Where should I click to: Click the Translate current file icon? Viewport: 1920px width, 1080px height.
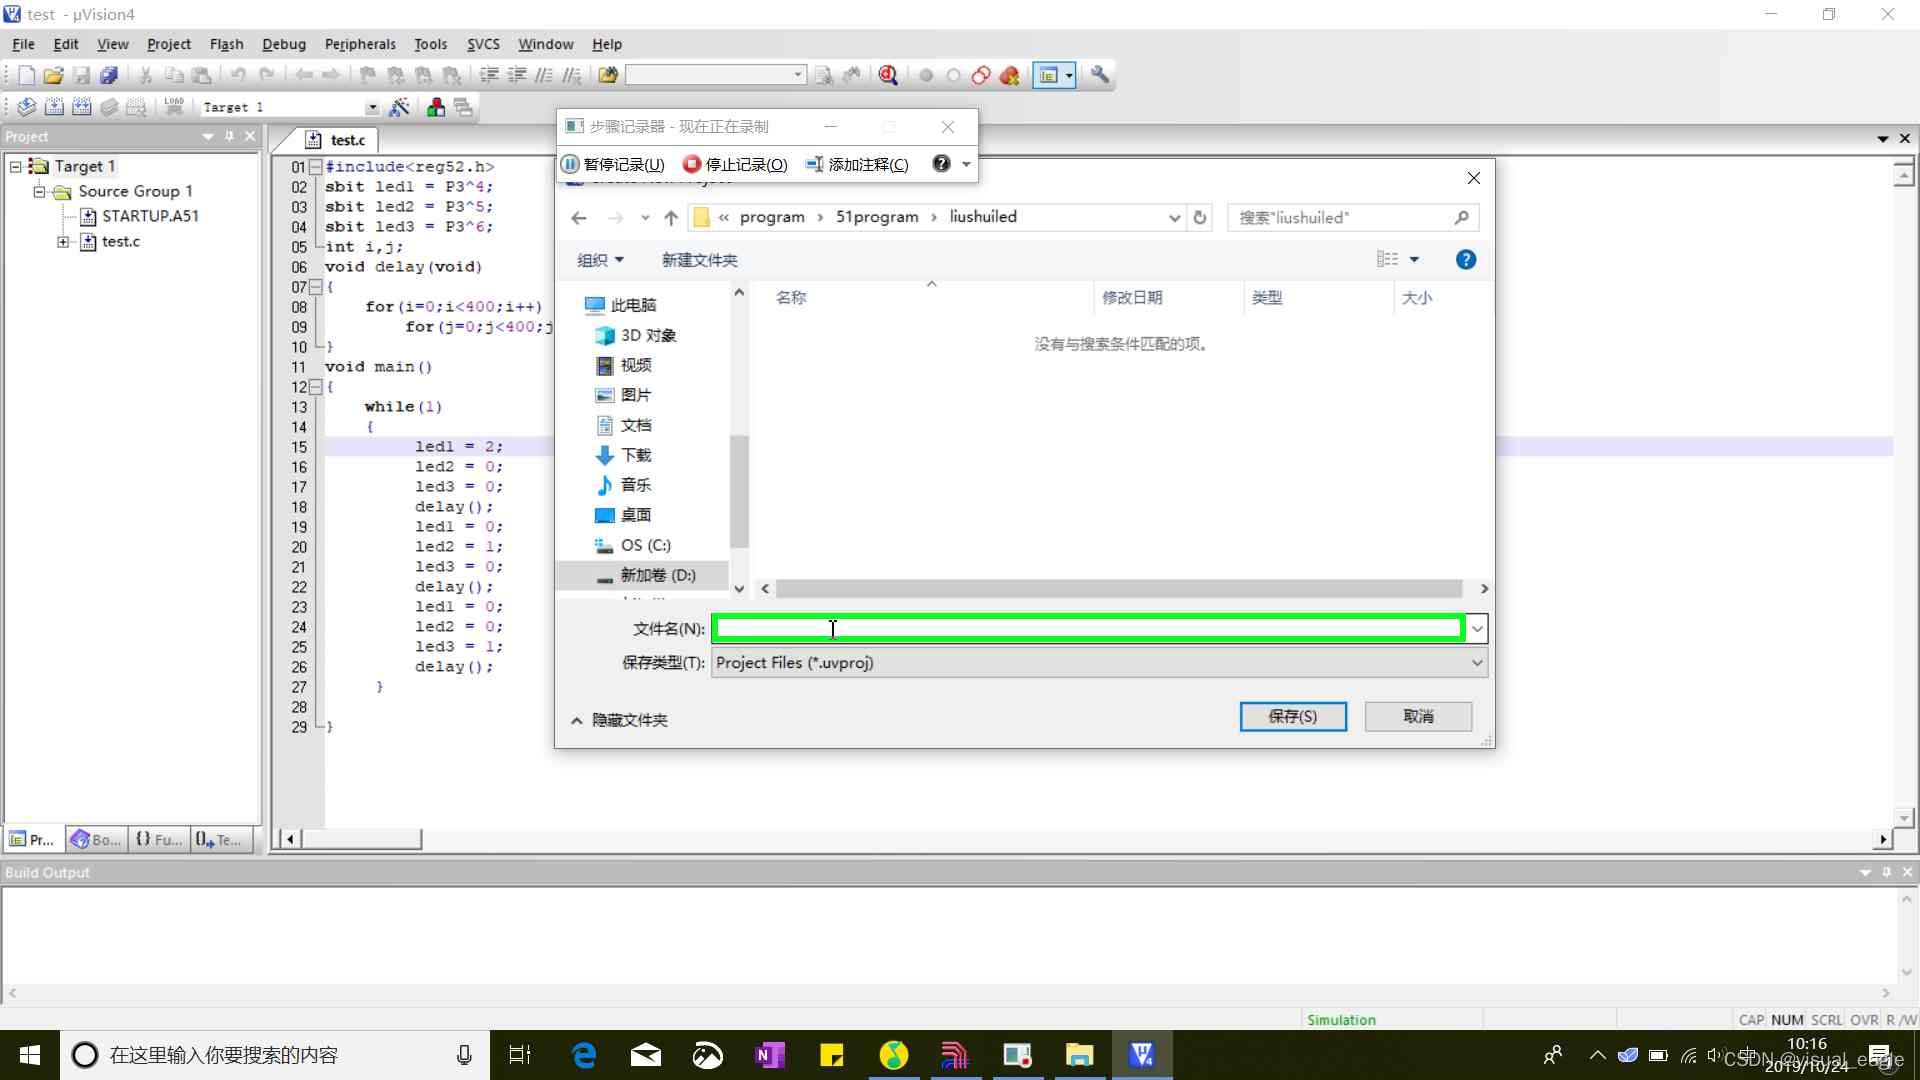tap(27, 107)
